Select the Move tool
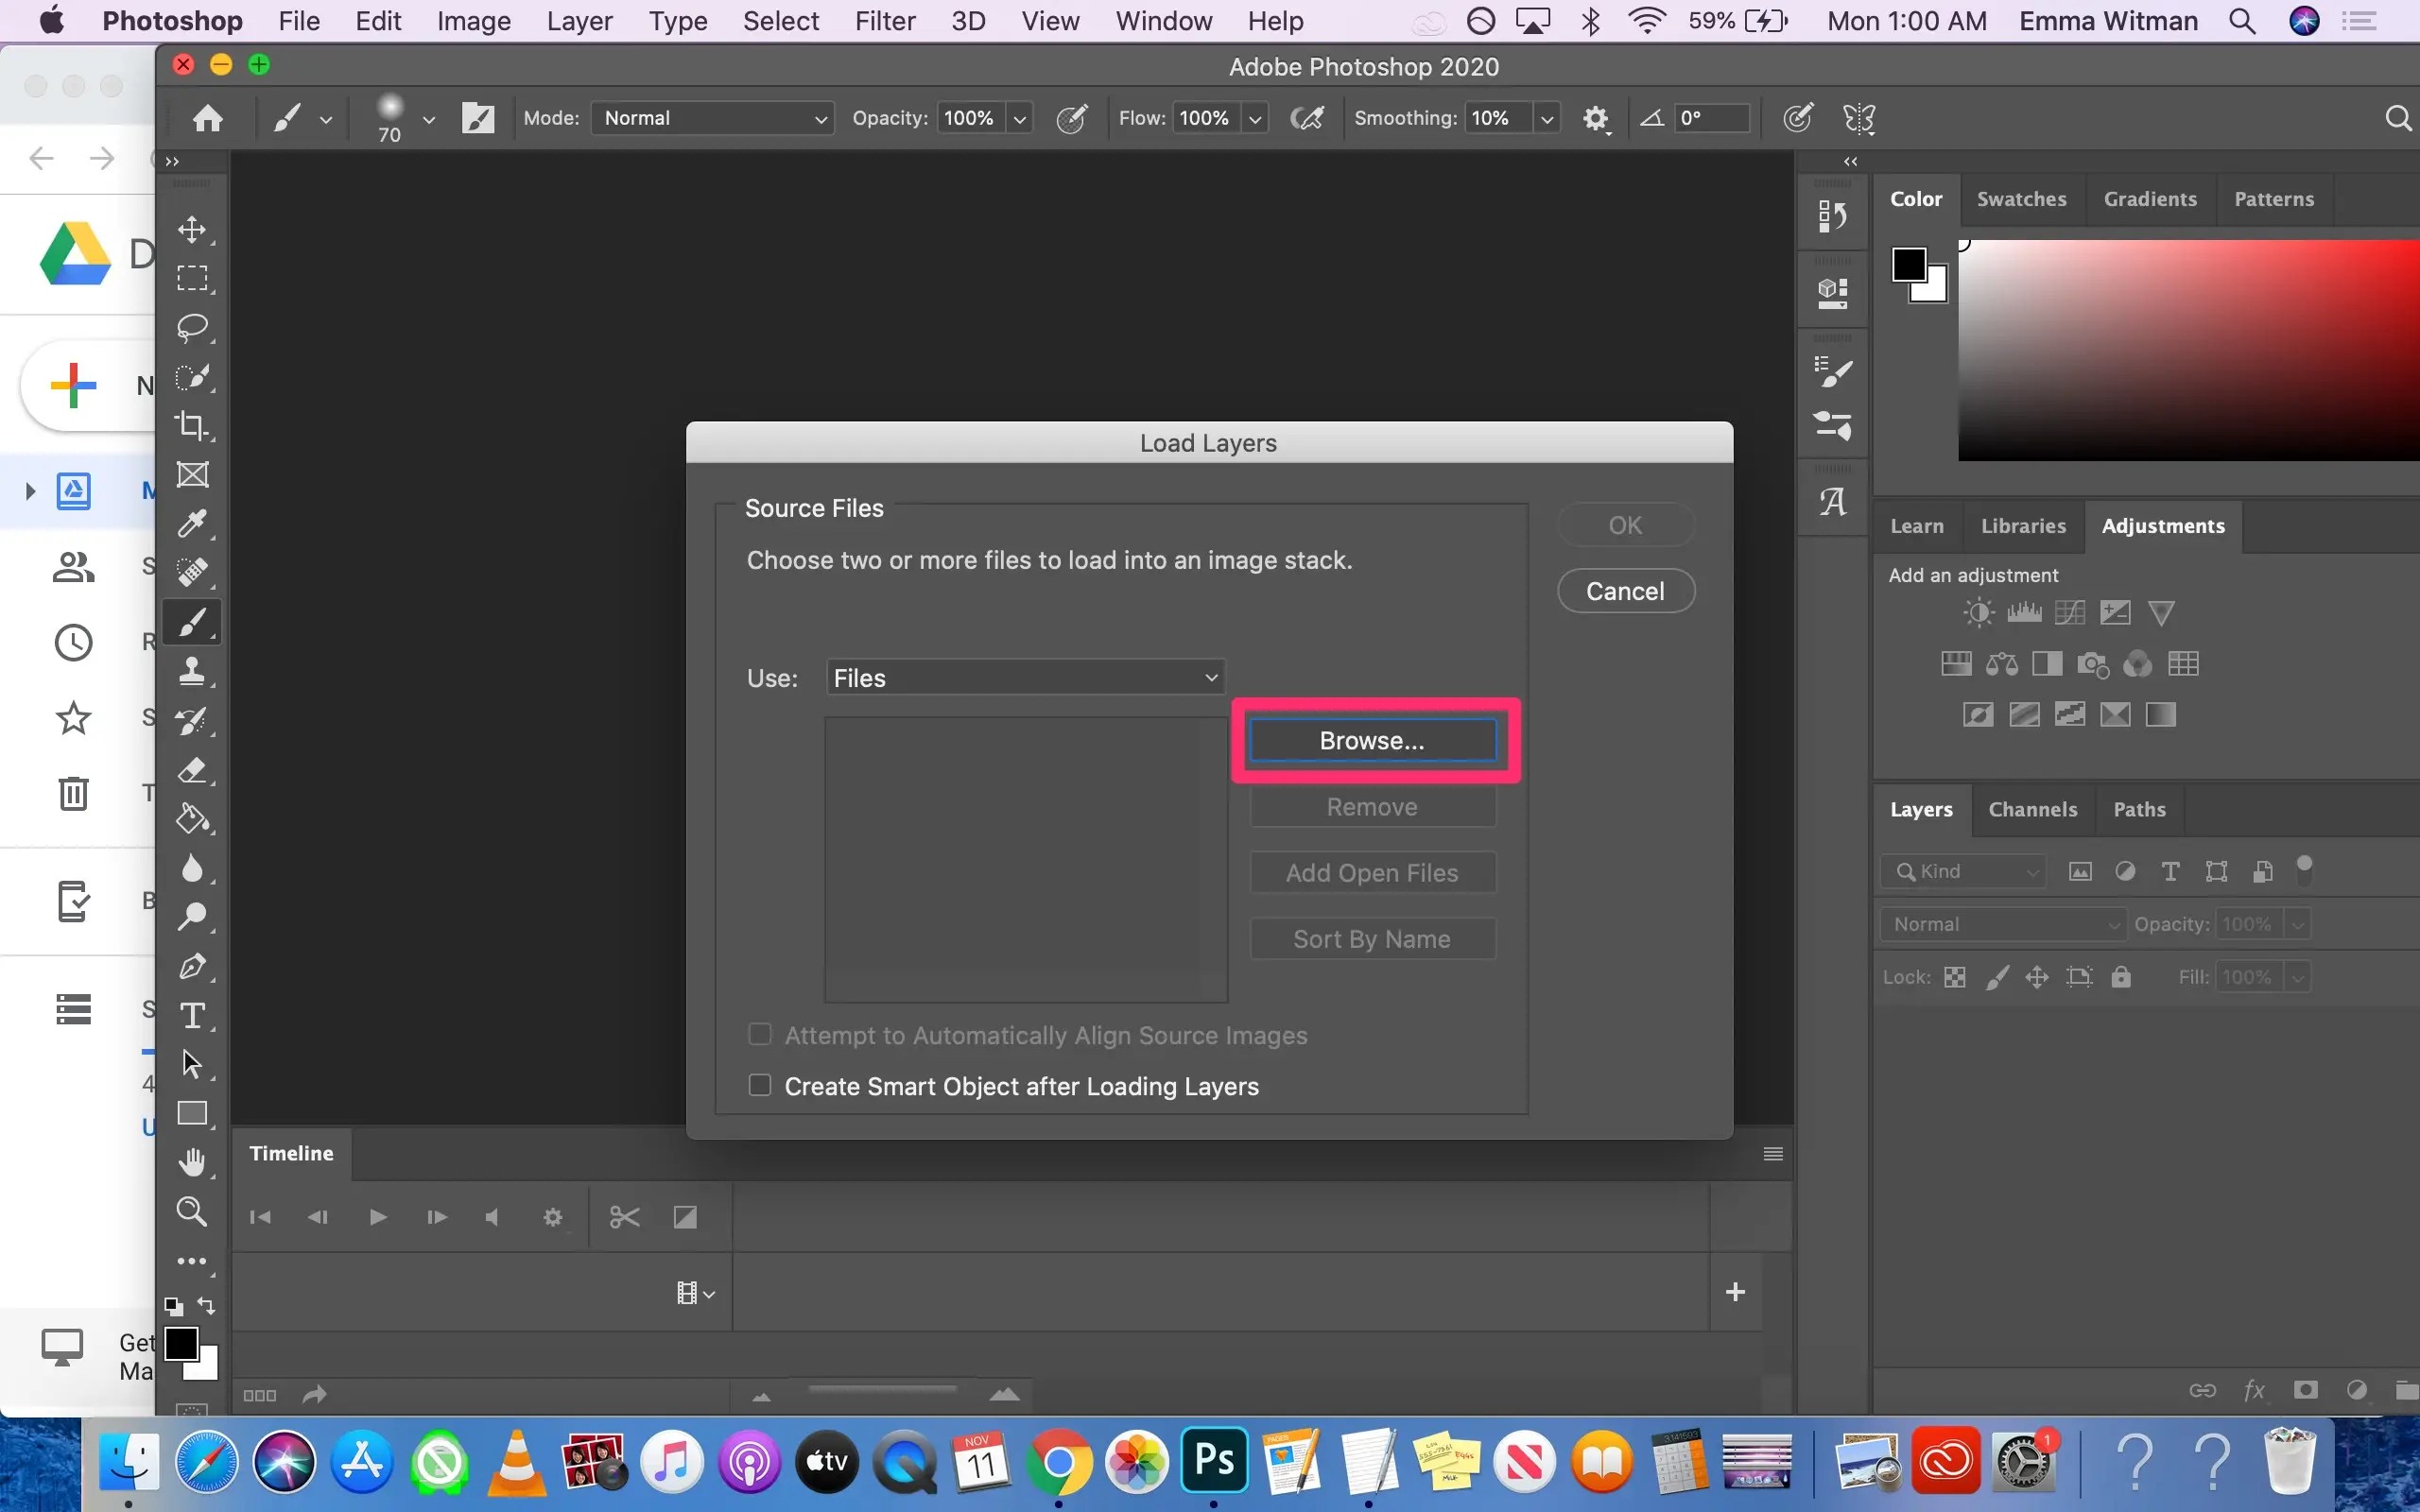The image size is (2420, 1512). click(192, 230)
